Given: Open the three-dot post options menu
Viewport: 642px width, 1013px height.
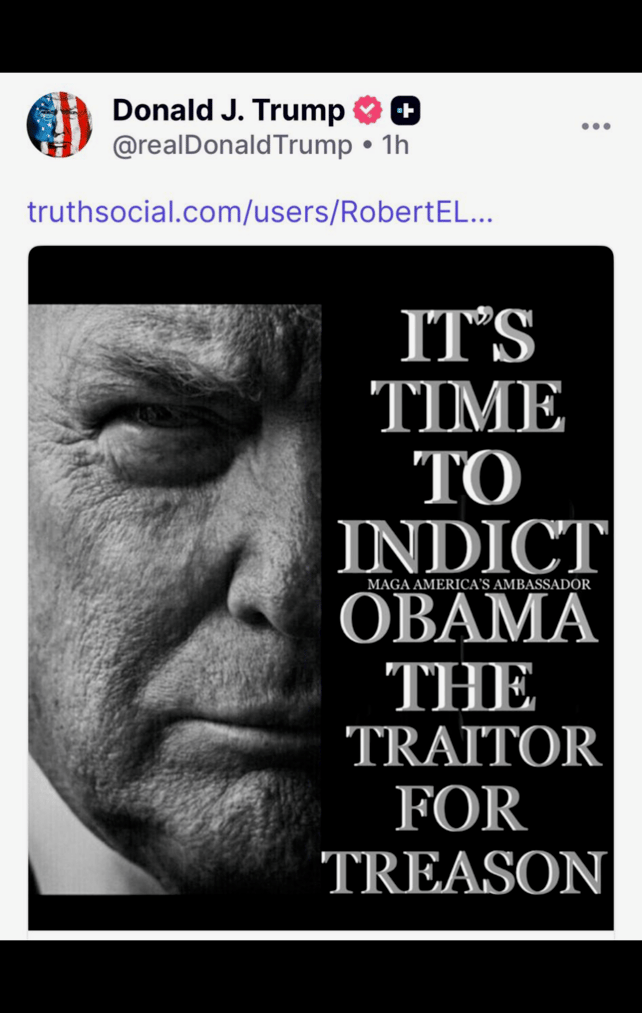Looking at the screenshot, I should click(595, 126).
